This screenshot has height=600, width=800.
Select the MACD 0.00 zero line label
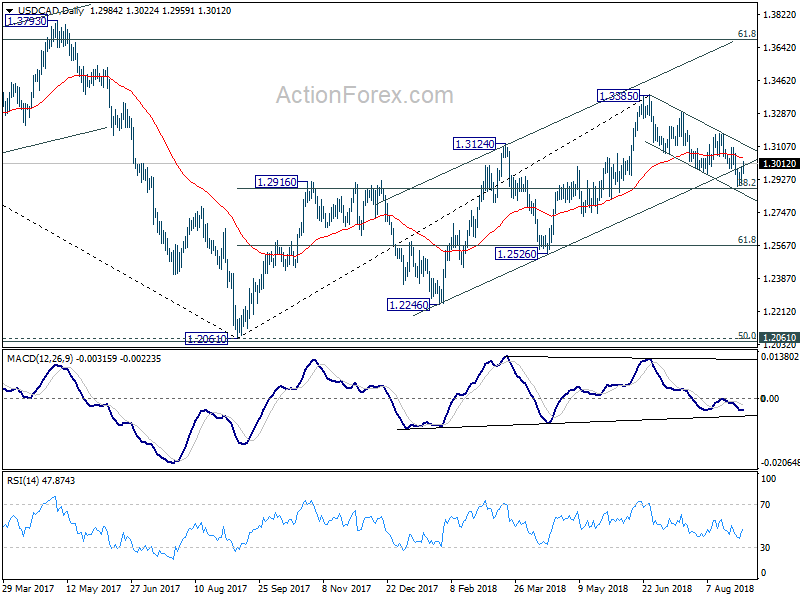769,398
